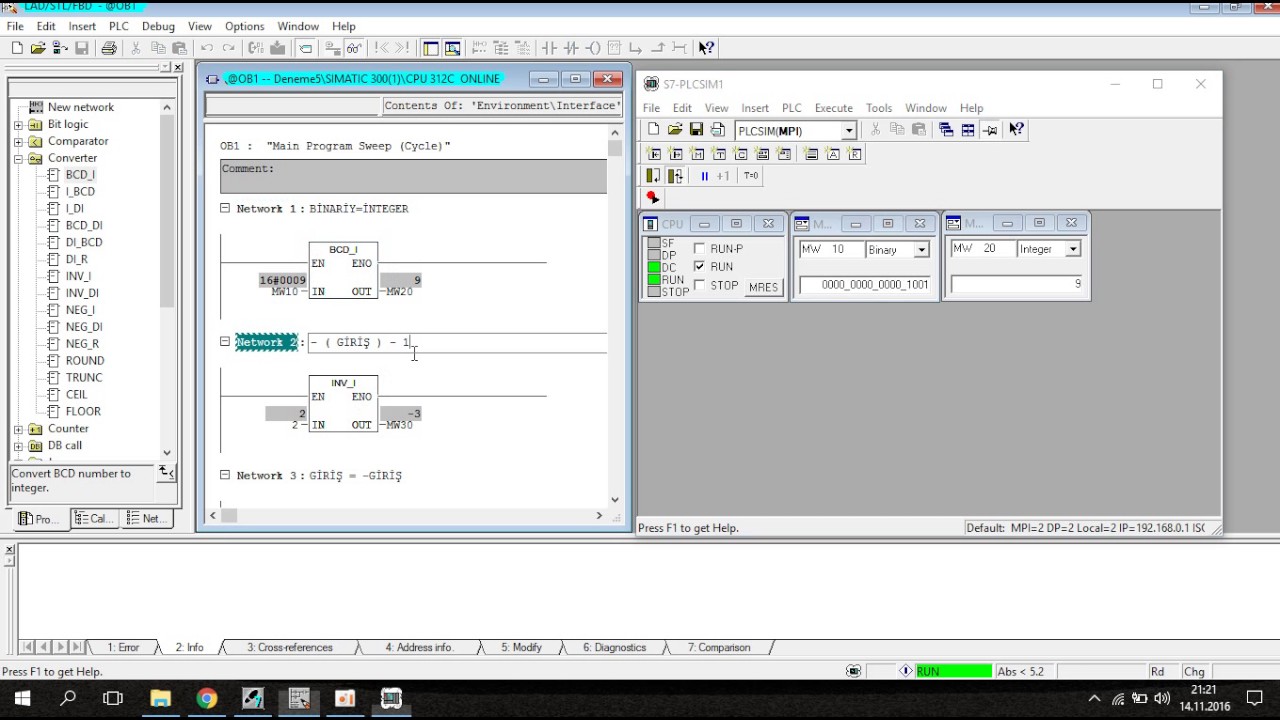1280x720 pixels.
Task: Click the Pause simulation icon in PLCSIM
Action: click(704, 176)
